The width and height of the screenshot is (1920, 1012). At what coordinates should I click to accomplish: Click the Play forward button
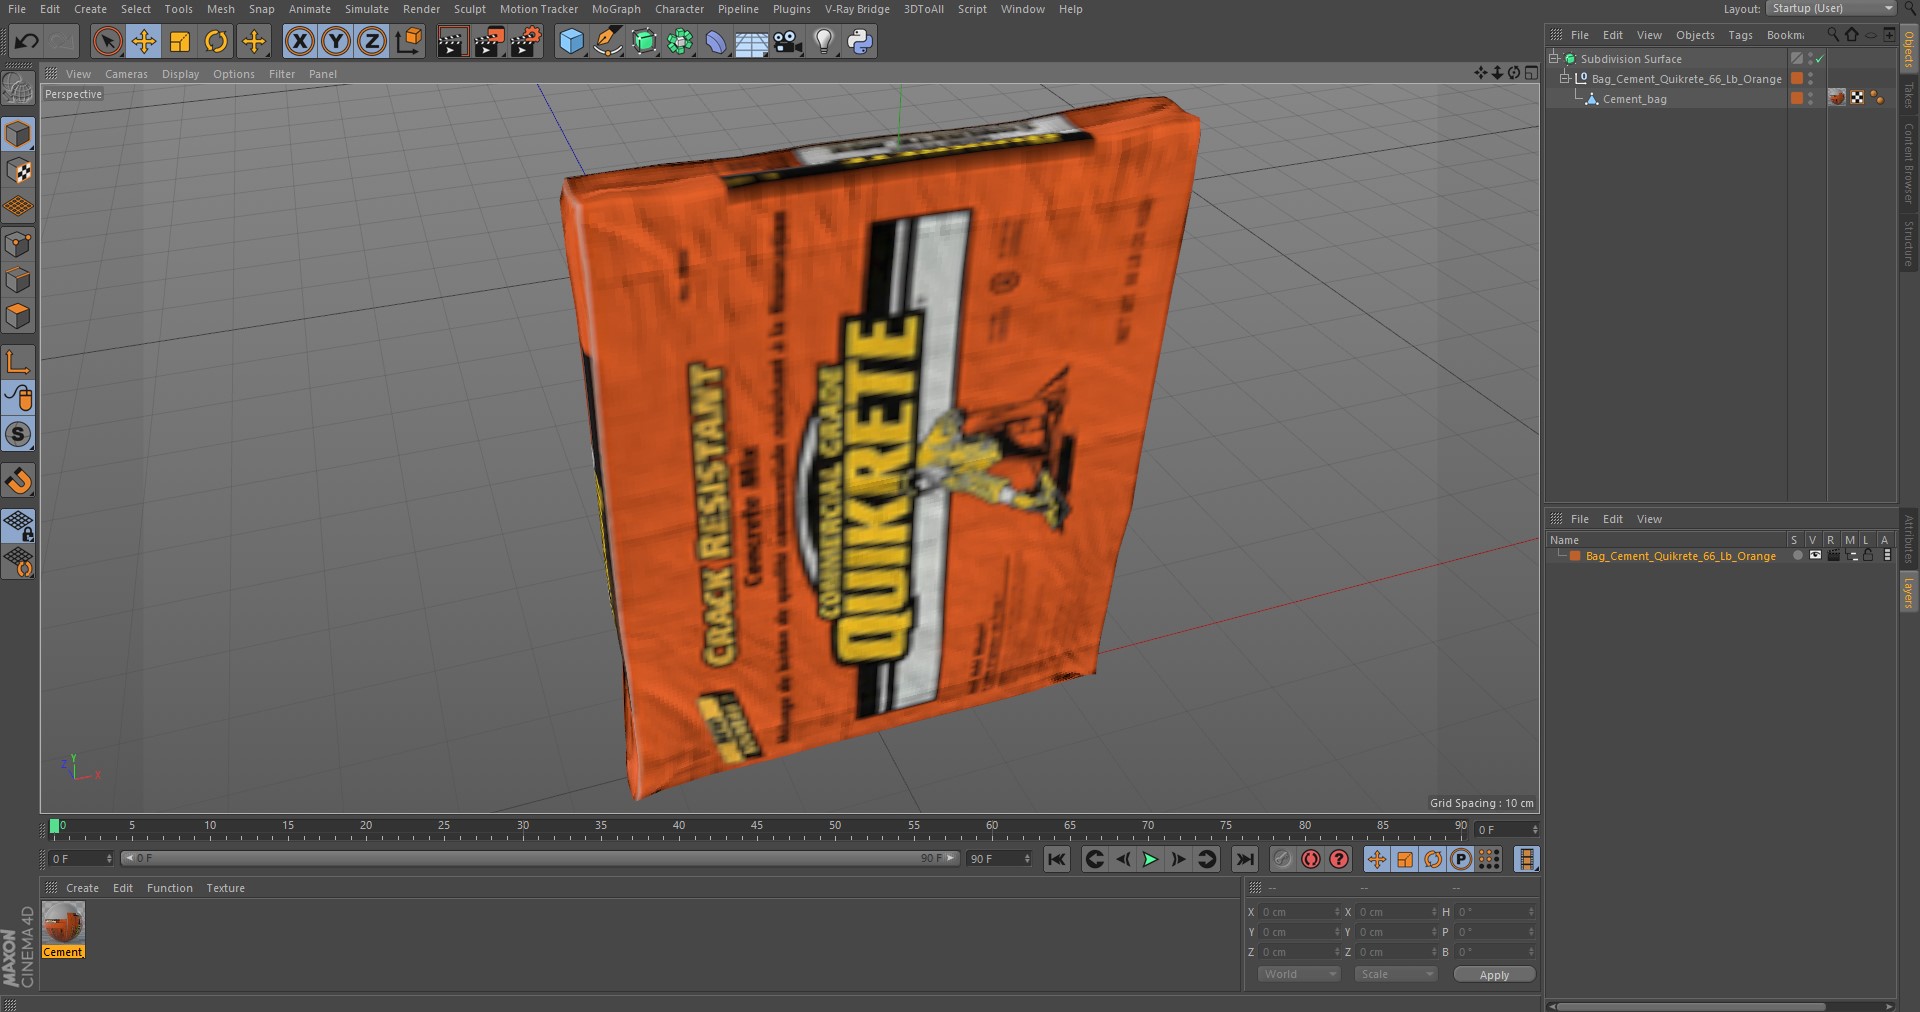point(1150,859)
